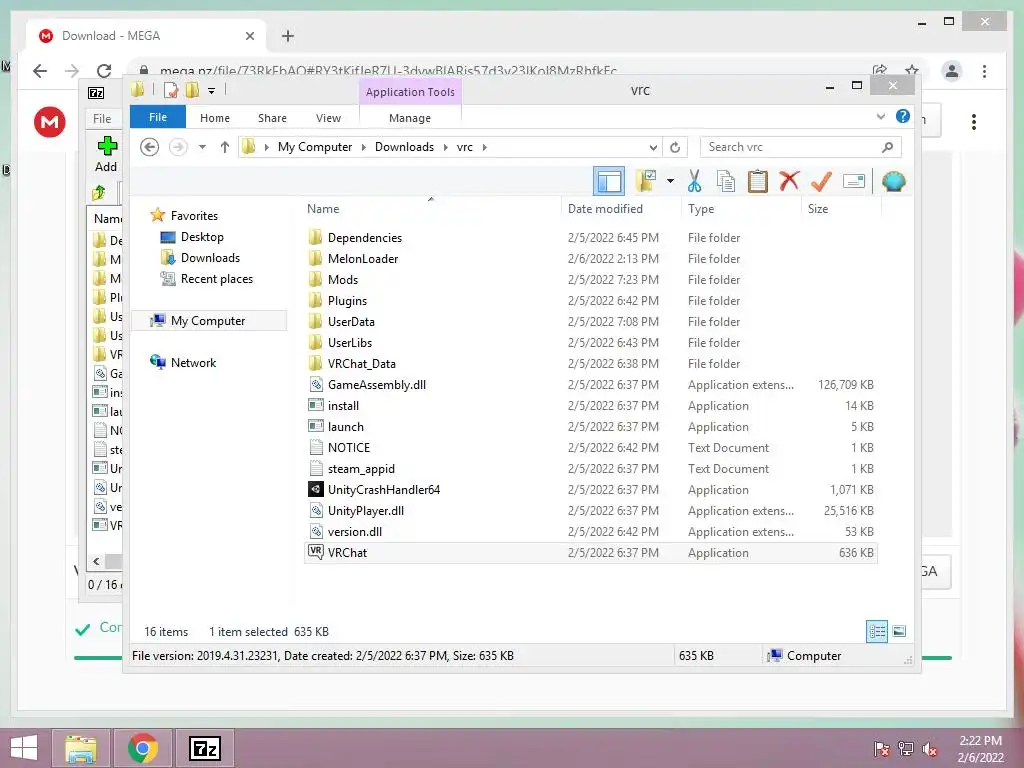1024x768 pixels.
Task: Collapse the ribbon with chevron arrow
Action: point(880,116)
